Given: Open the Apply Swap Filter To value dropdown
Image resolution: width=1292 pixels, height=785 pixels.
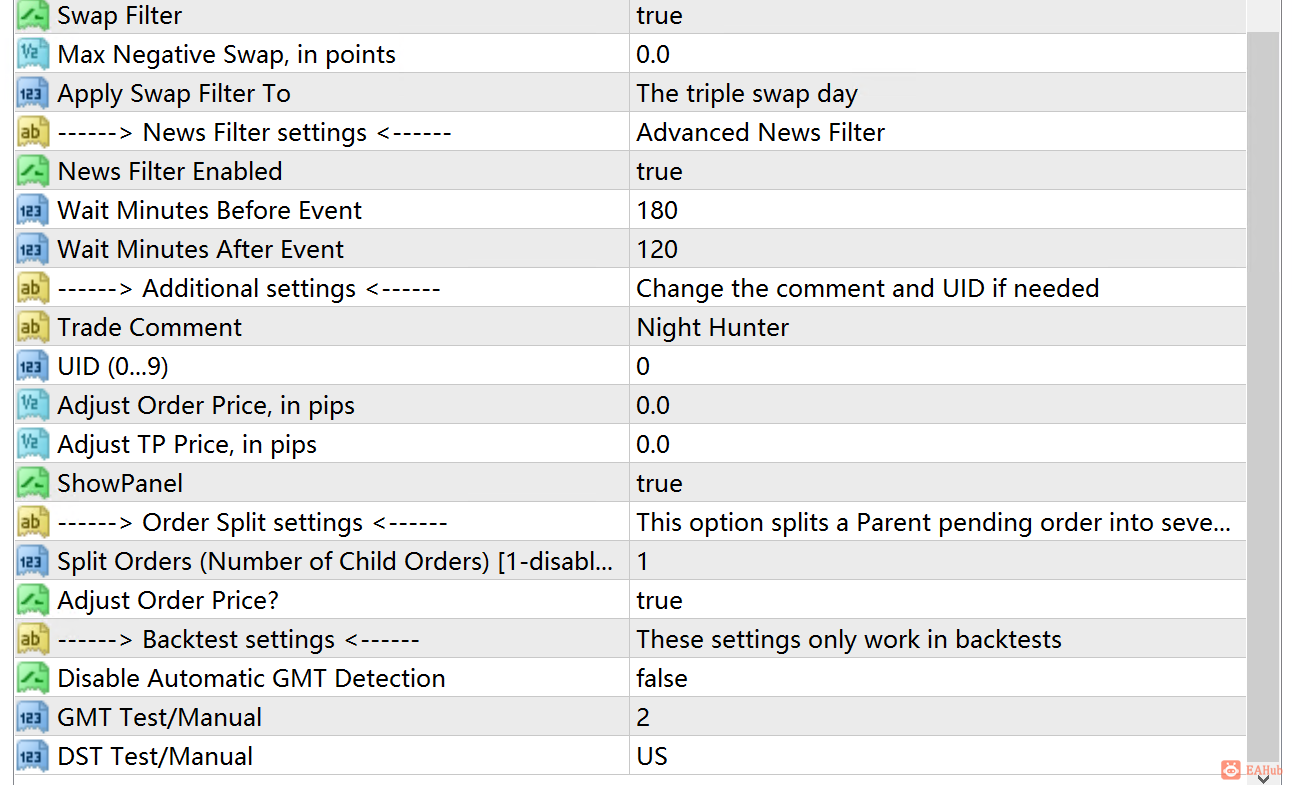Looking at the screenshot, I should (x=938, y=93).
